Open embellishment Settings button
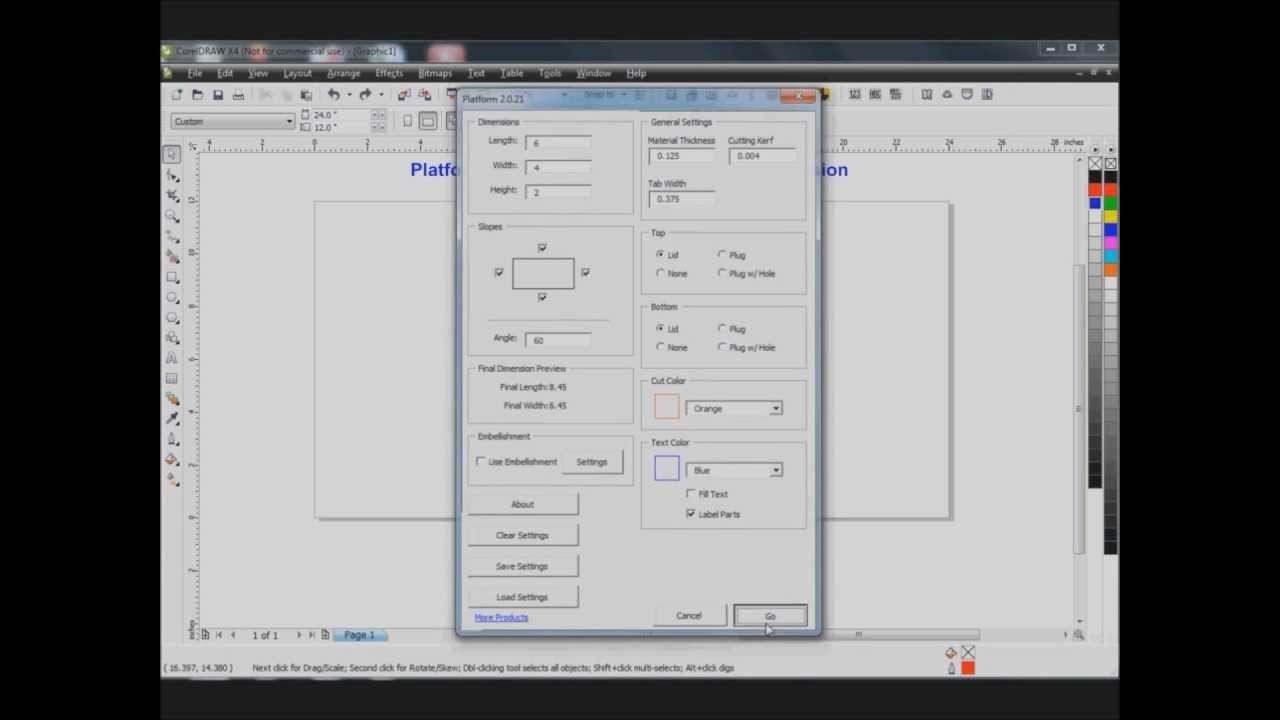 click(591, 462)
